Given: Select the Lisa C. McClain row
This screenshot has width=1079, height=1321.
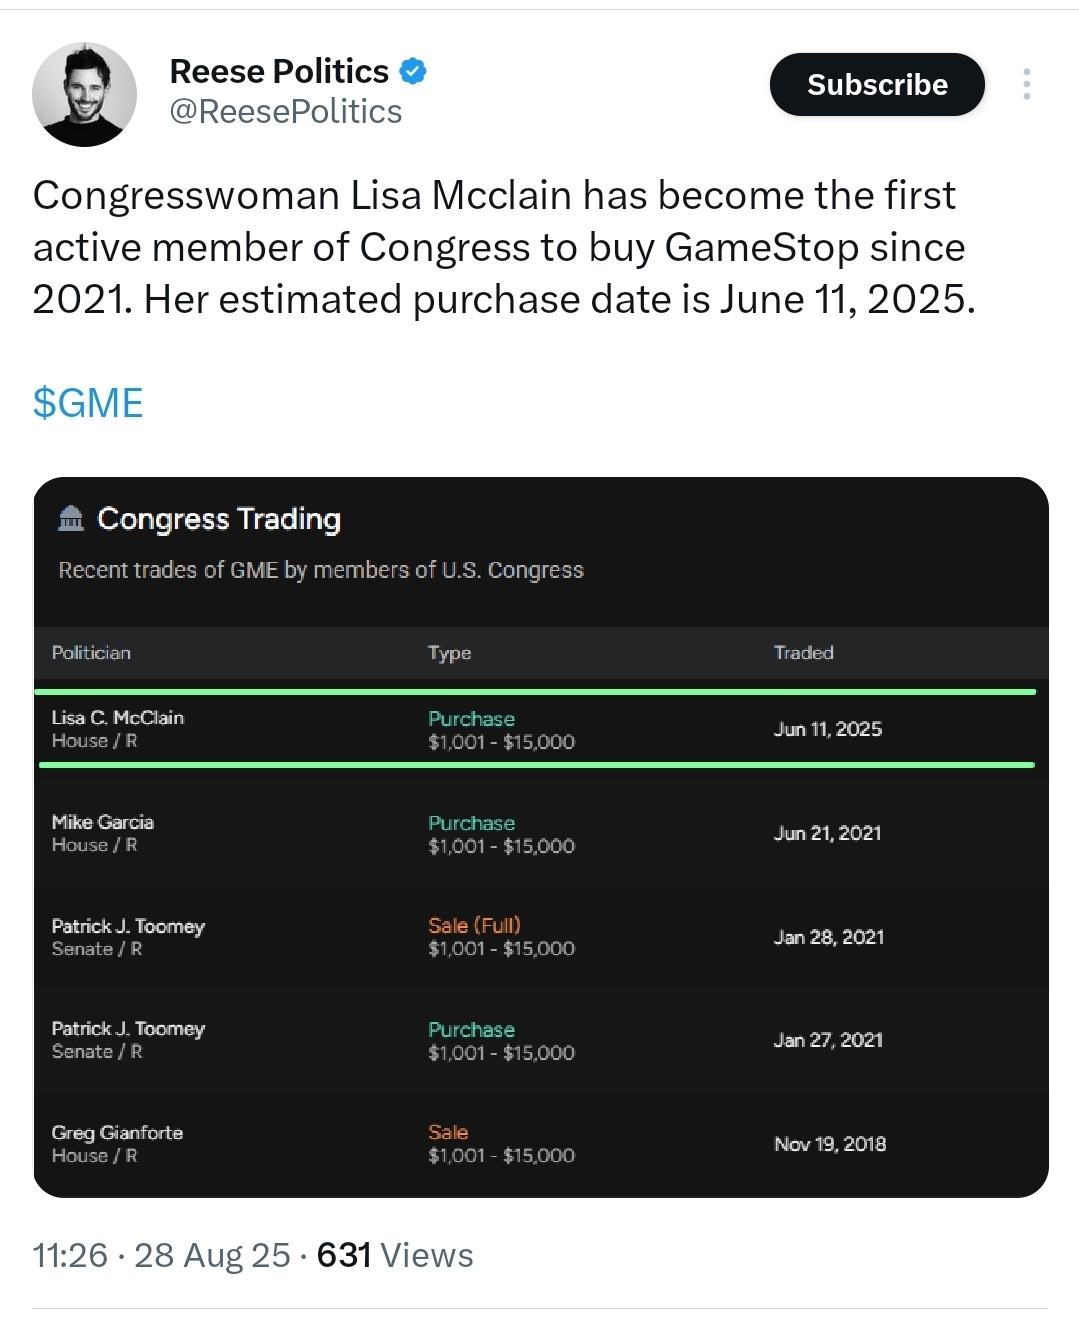Looking at the screenshot, I should (x=536, y=729).
